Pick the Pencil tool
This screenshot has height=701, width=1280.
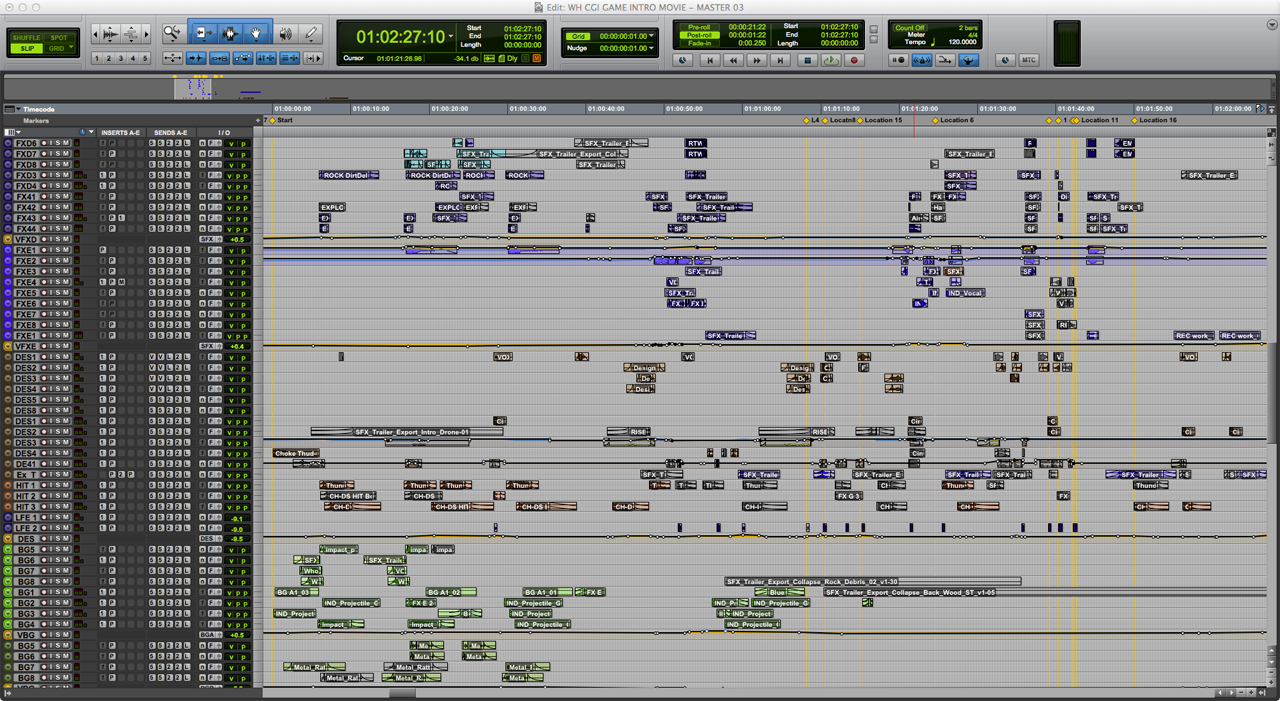311,34
